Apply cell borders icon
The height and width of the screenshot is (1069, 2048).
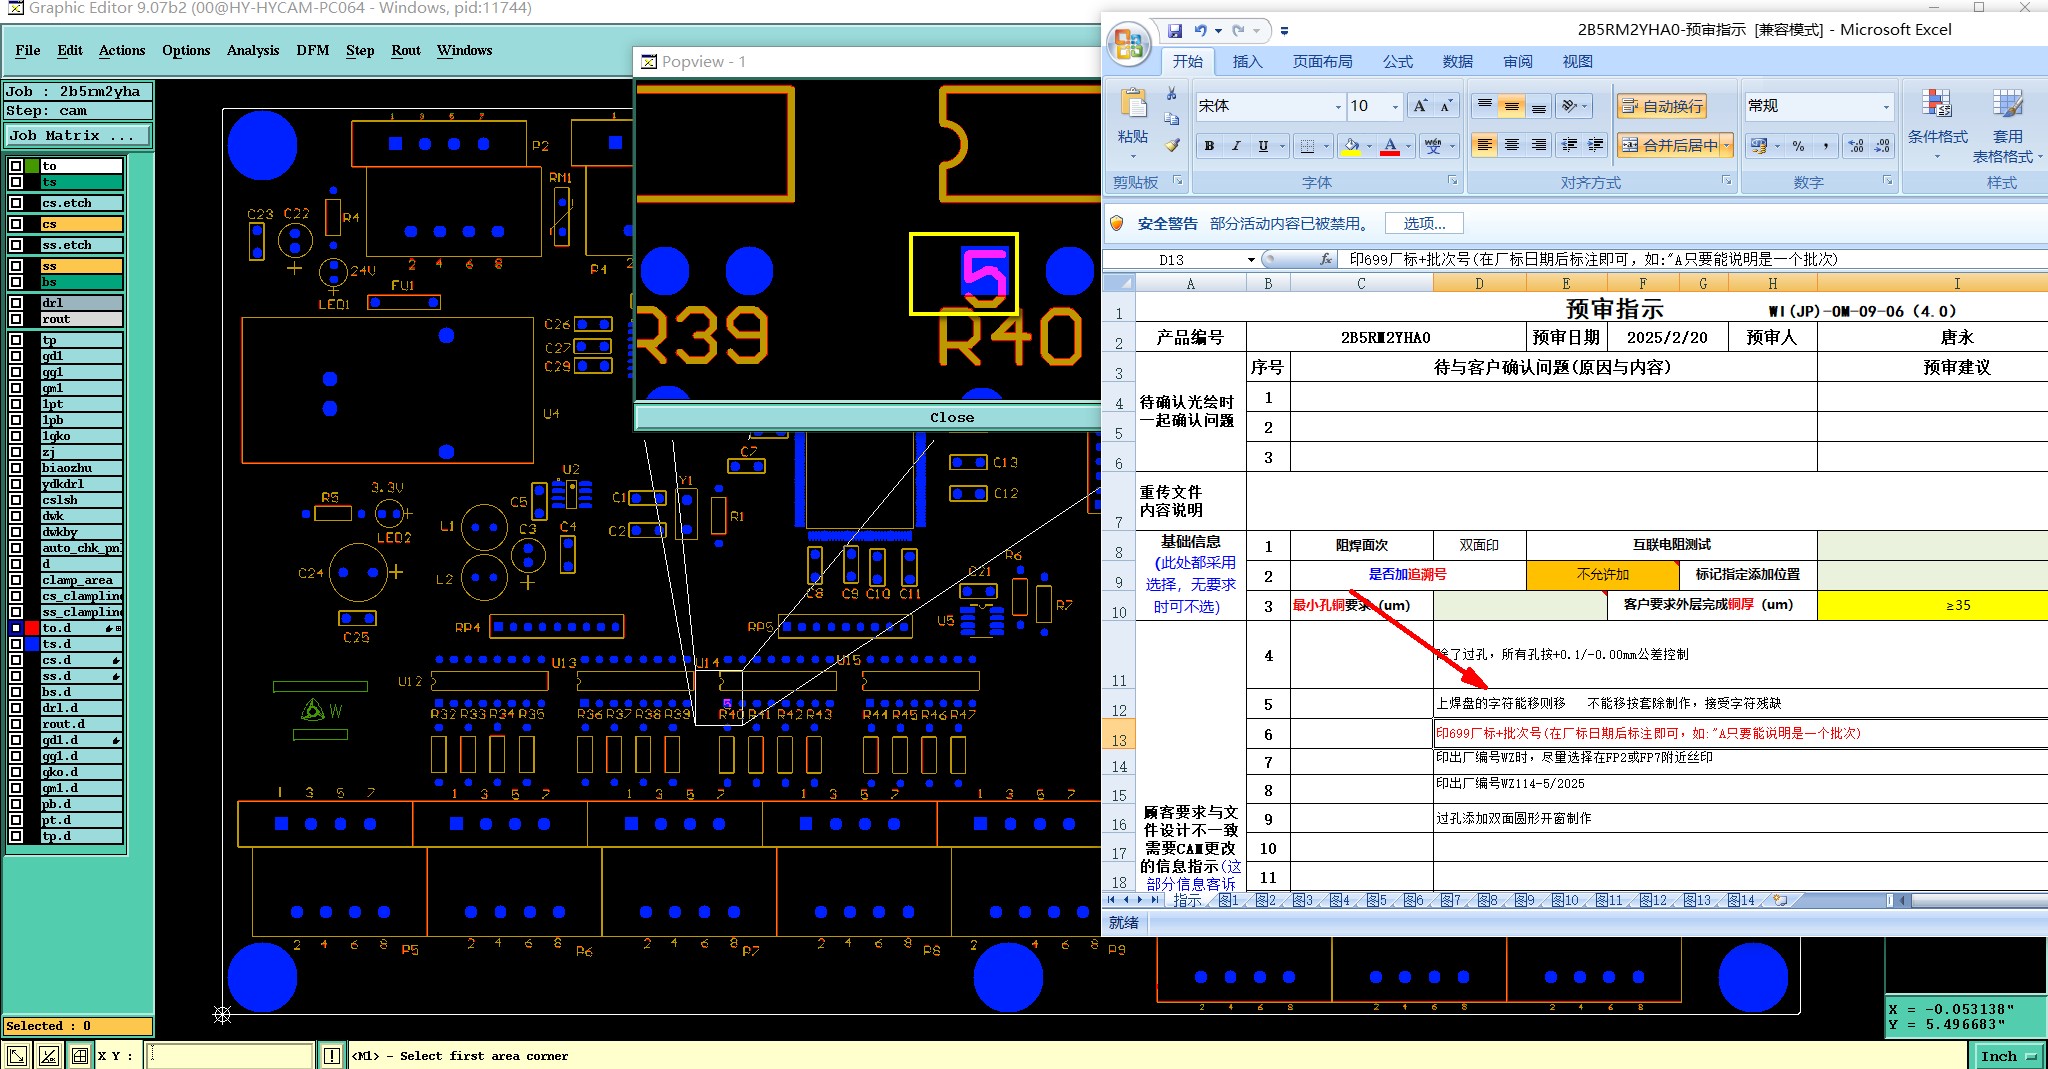pyautogui.click(x=1307, y=146)
